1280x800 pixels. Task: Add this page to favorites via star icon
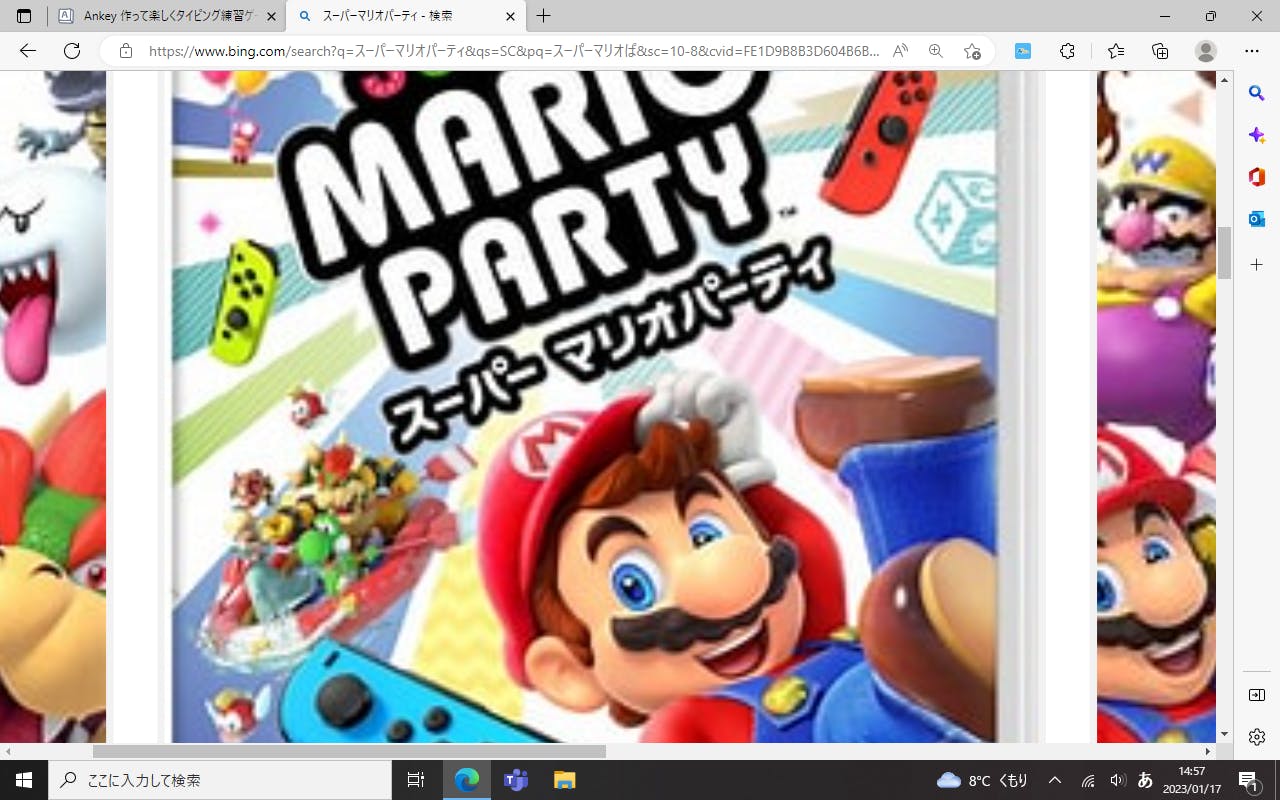click(x=972, y=51)
